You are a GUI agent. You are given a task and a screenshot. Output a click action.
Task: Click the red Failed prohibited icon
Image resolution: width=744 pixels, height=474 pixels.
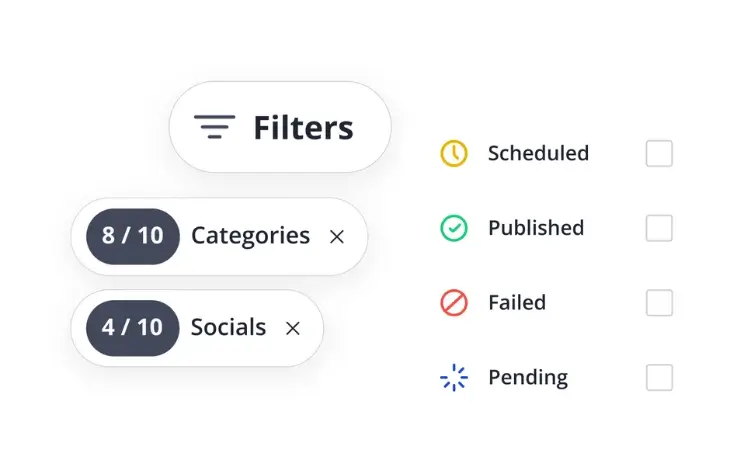[x=454, y=303]
